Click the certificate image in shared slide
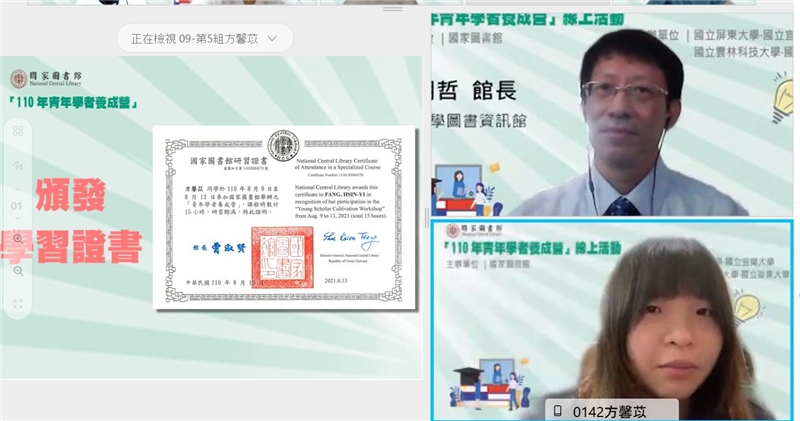Viewport: 800px width, 421px height. coord(285,217)
